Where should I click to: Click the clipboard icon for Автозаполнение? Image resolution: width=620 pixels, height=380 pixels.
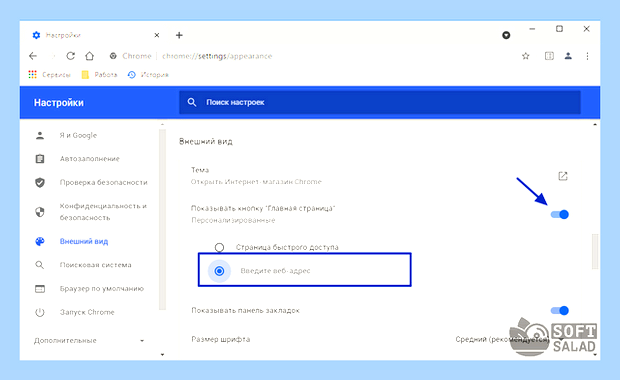tap(40, 159)
